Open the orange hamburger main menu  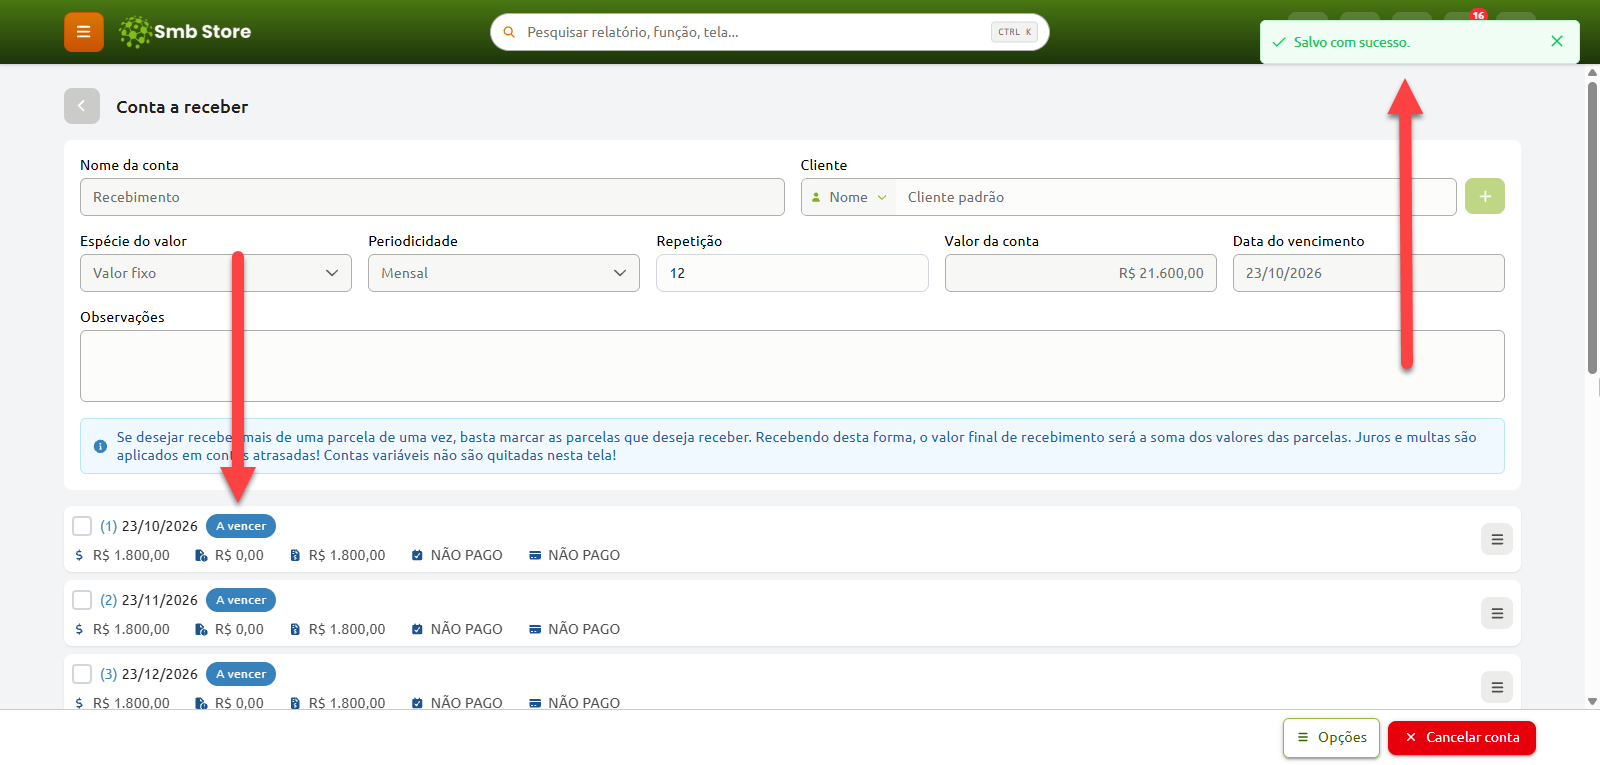click(x=84, y=32)
